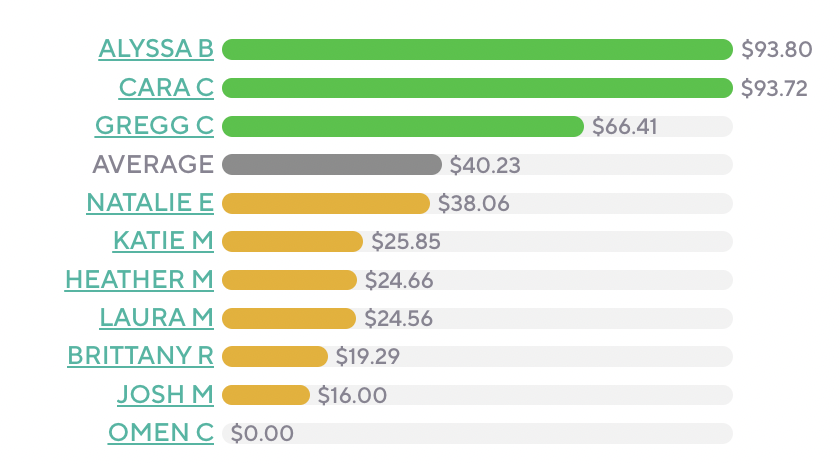
Task: Click the JOSH M link
Action: click(x=165, y=395)
